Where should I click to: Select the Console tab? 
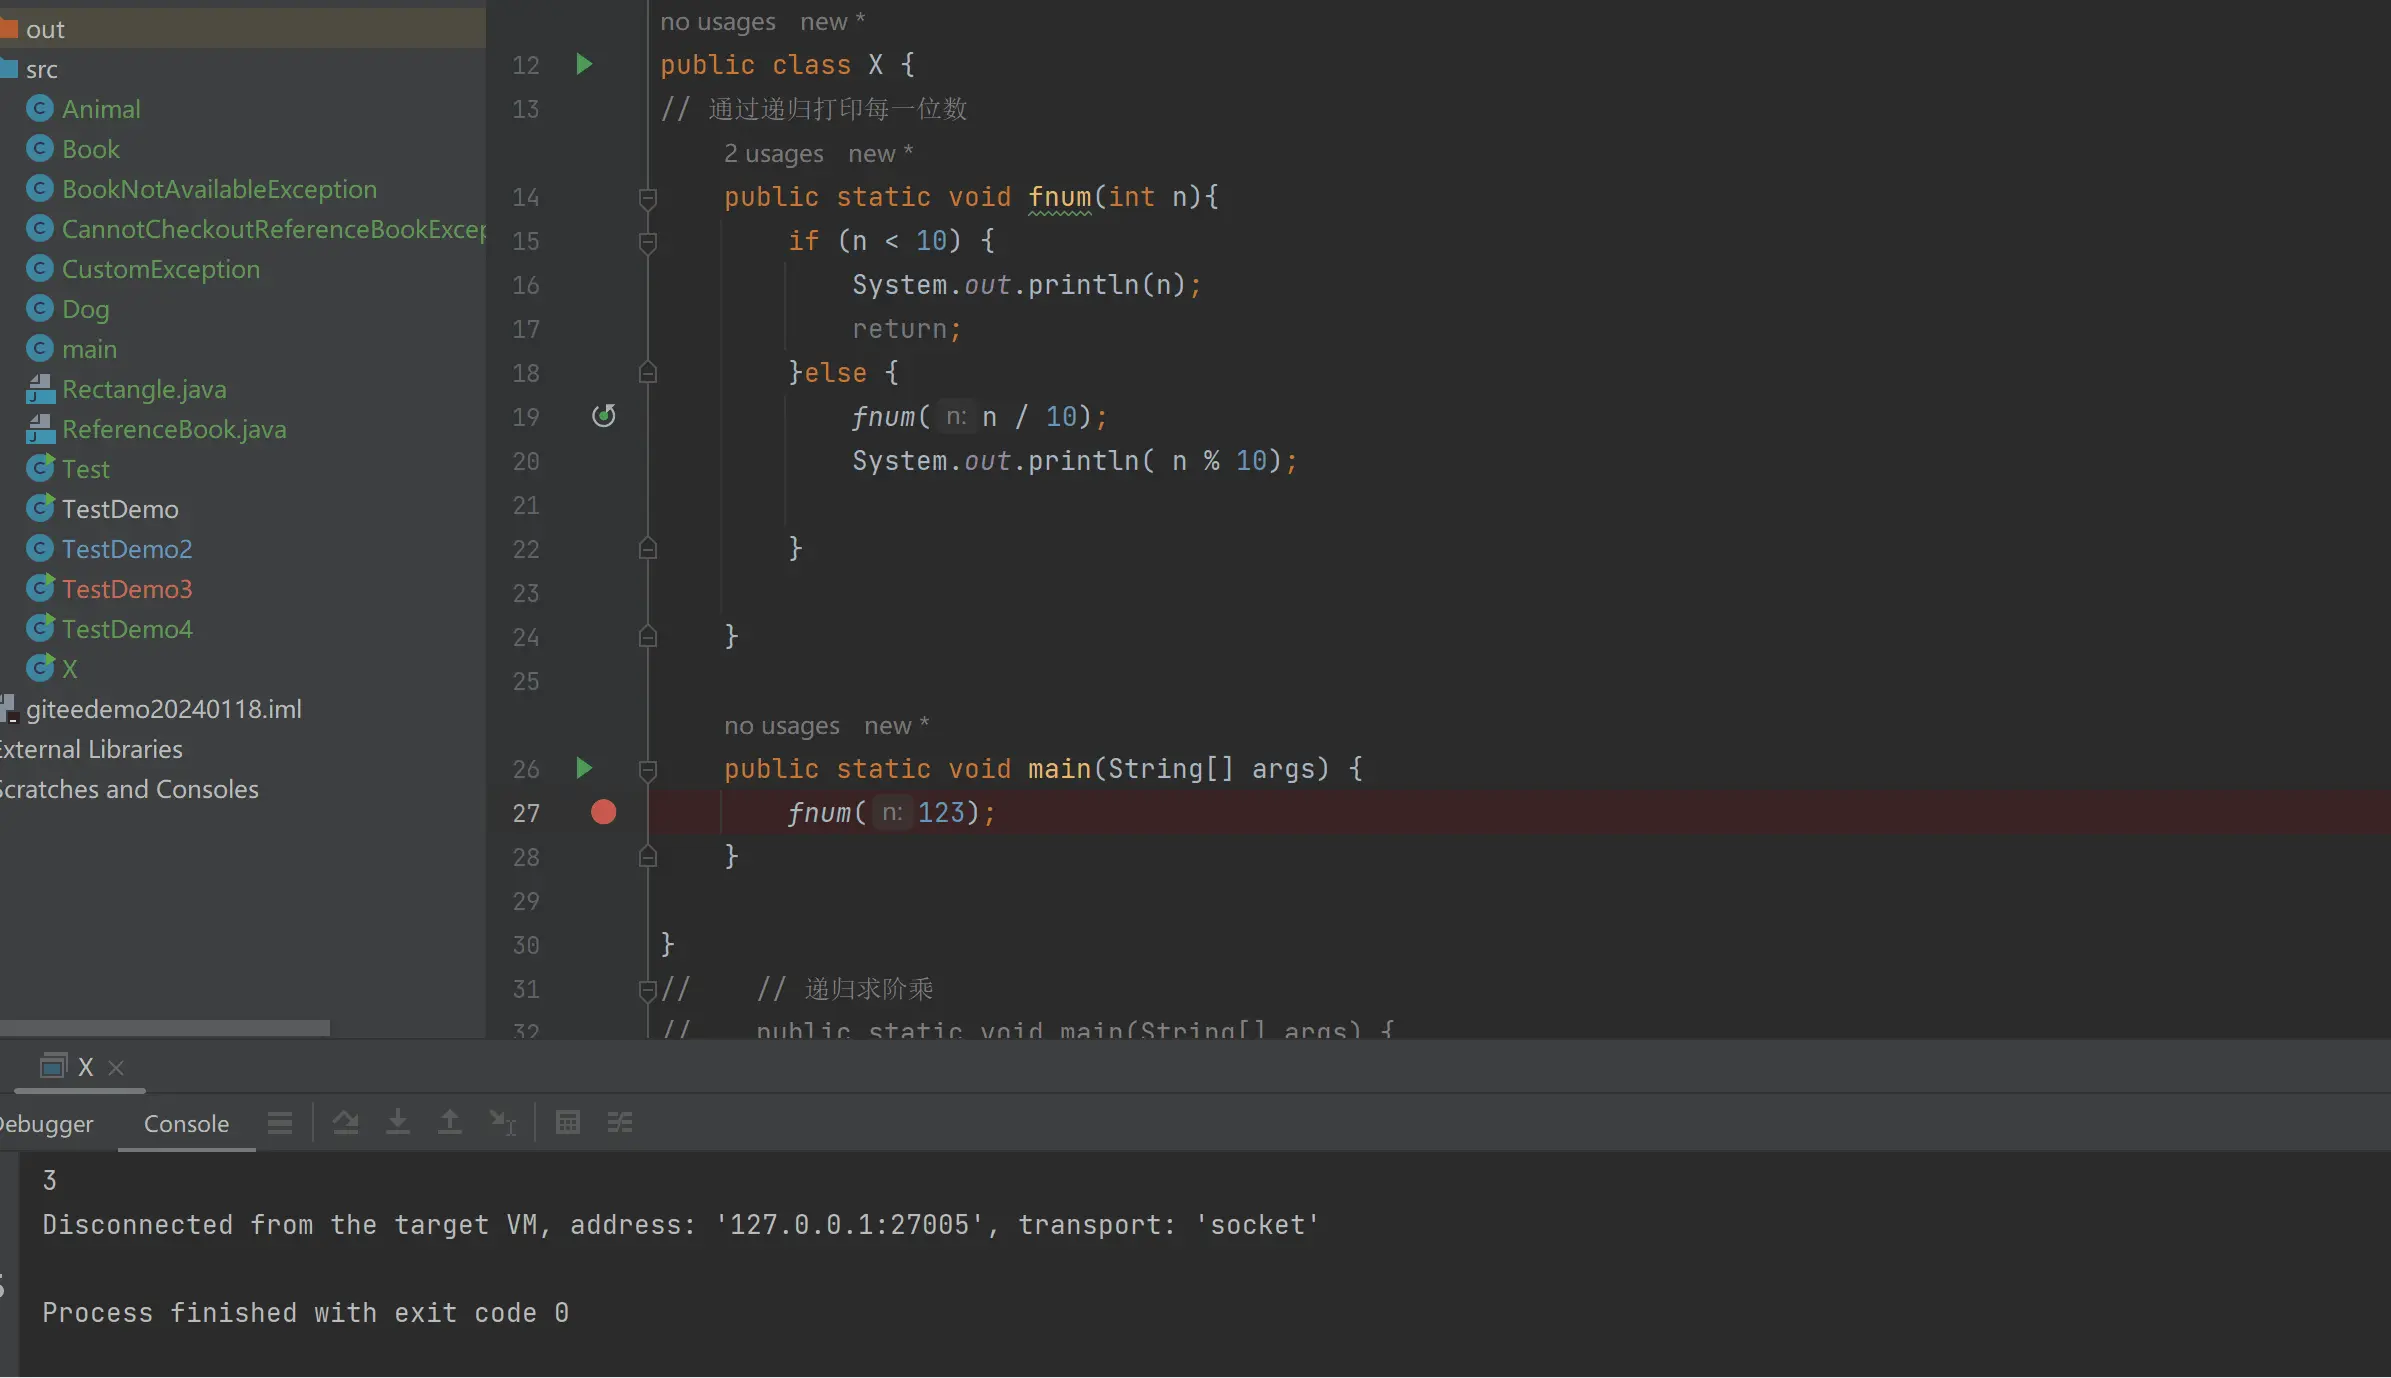tap(186, 1124)
